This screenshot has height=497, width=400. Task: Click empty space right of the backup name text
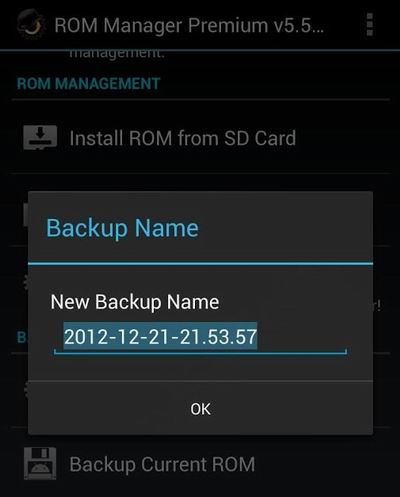[x=302, y=336]
